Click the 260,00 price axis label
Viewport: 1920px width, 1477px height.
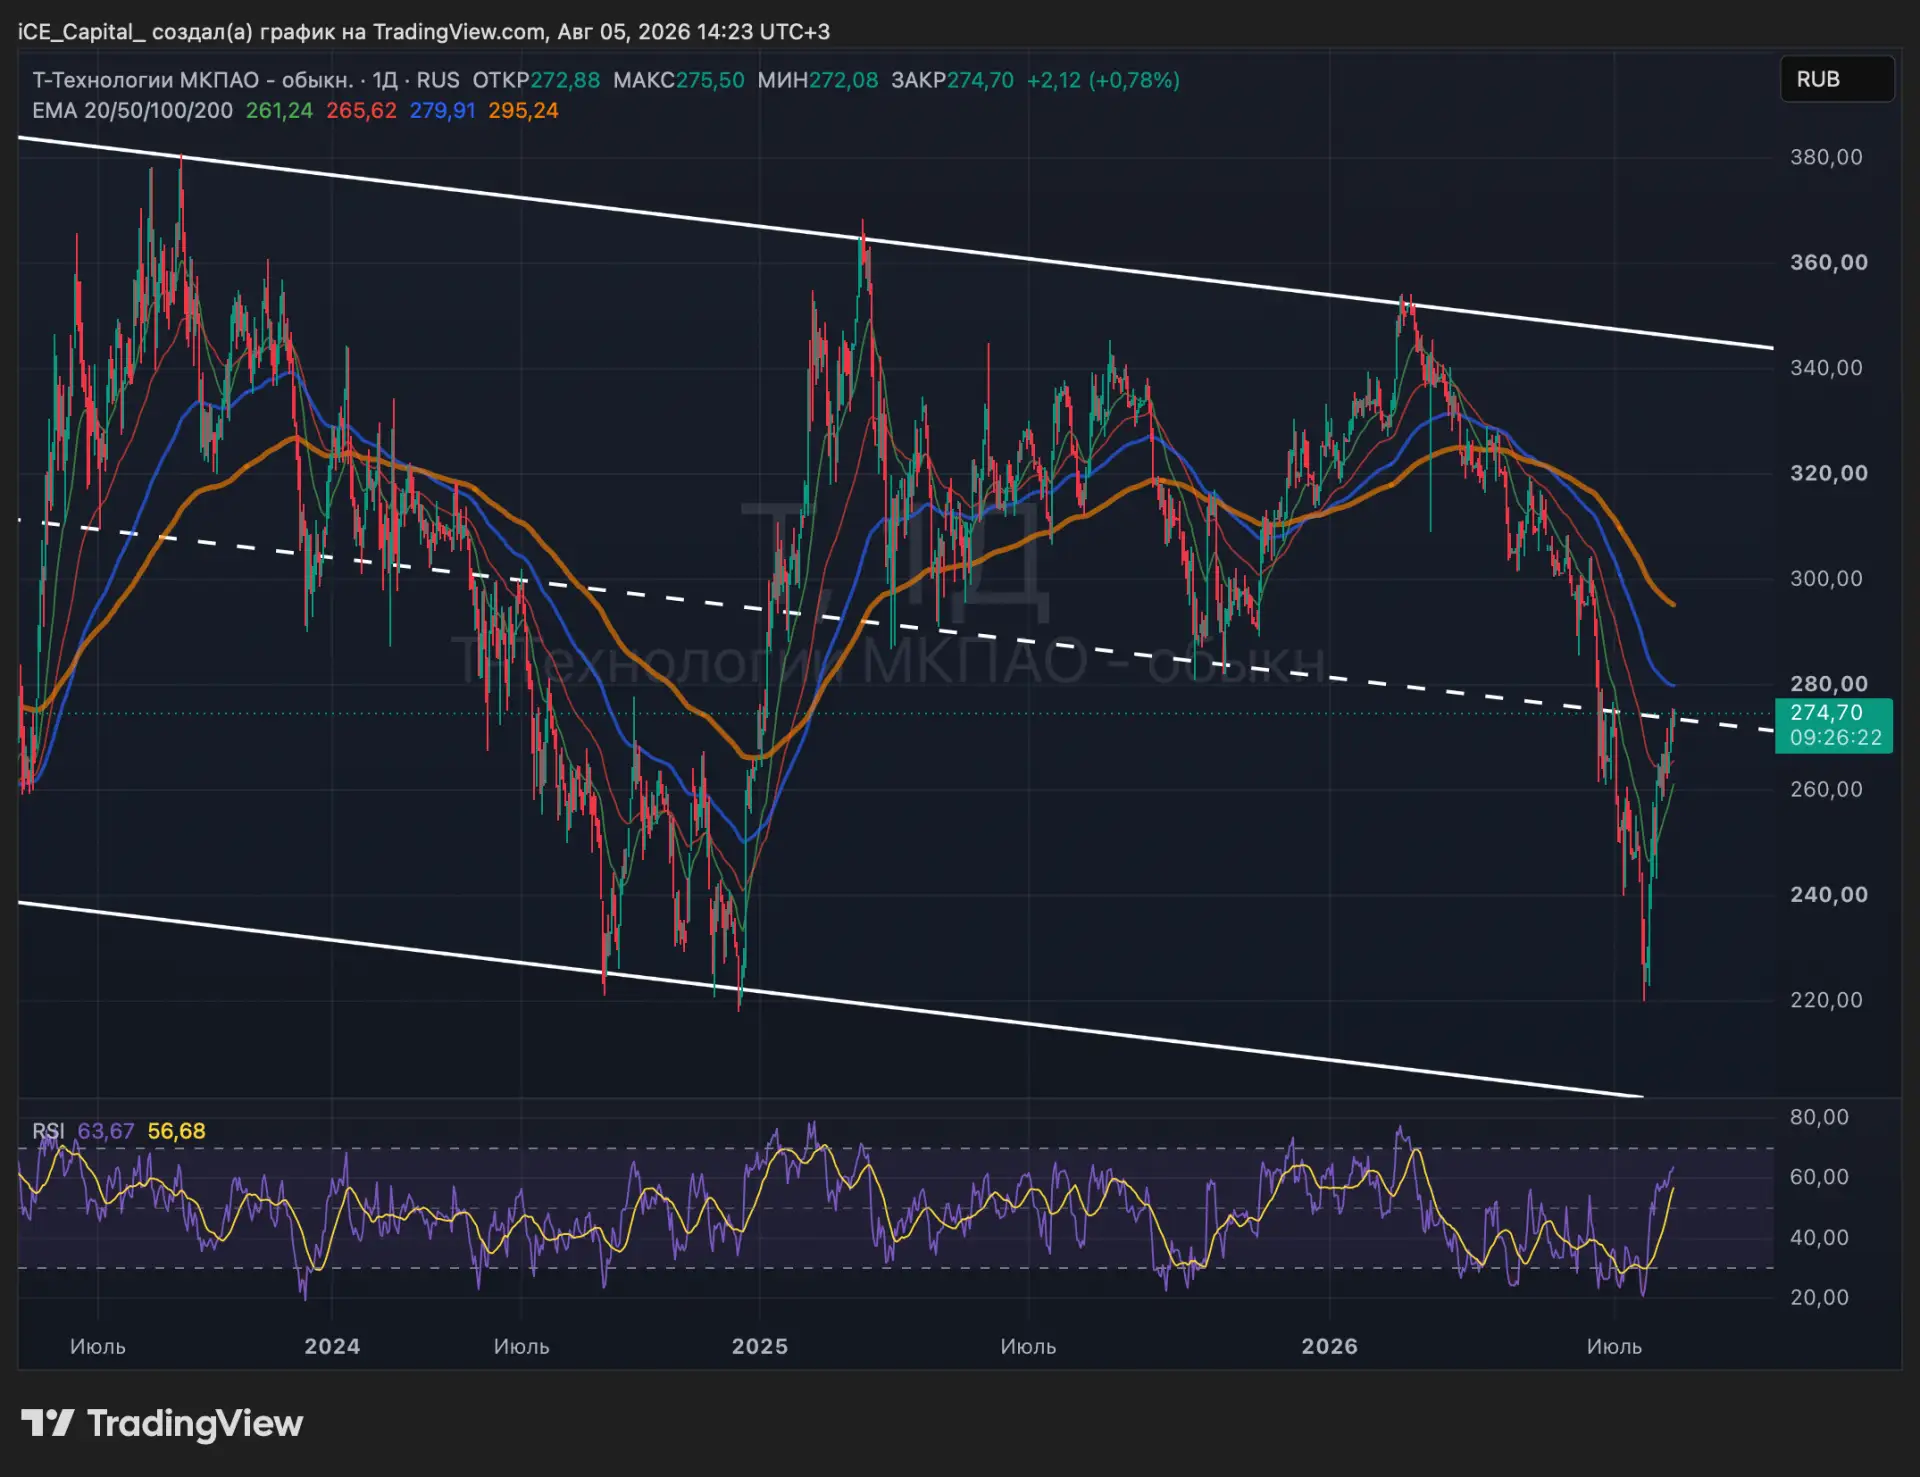click(x=1826, y=789)
